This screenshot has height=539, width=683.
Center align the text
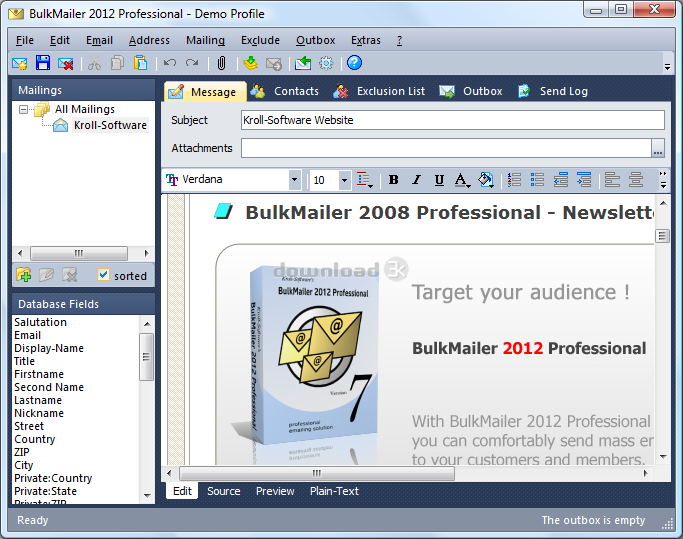click(636, 180)
